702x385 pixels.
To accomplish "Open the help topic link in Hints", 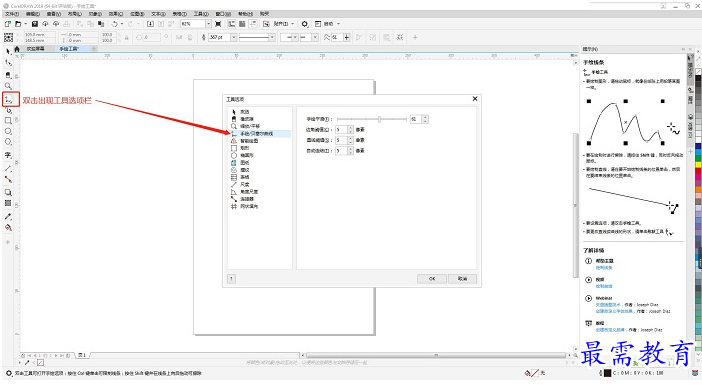I will [604, 268].
